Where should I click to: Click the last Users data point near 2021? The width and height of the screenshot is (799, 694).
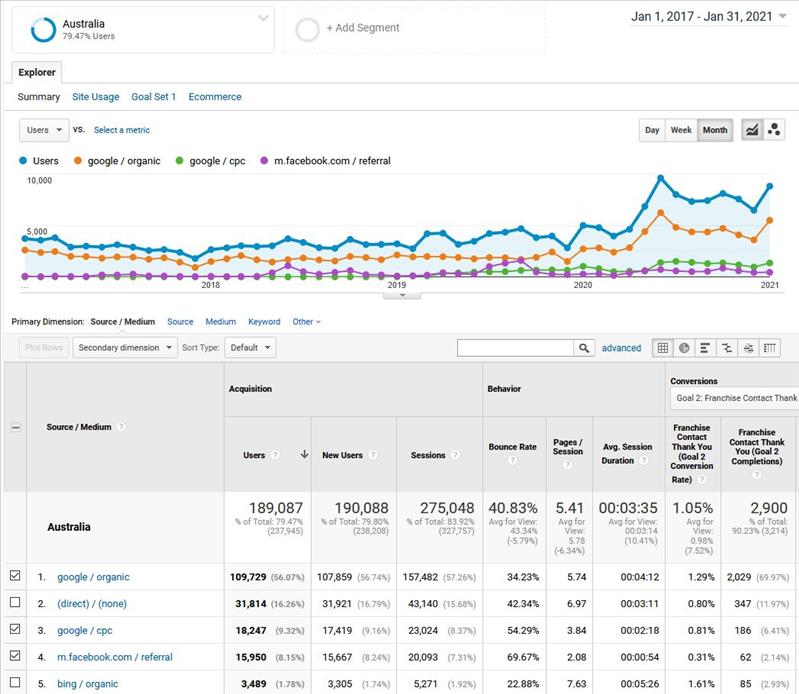pyautogui.click(x=769, y=186)
